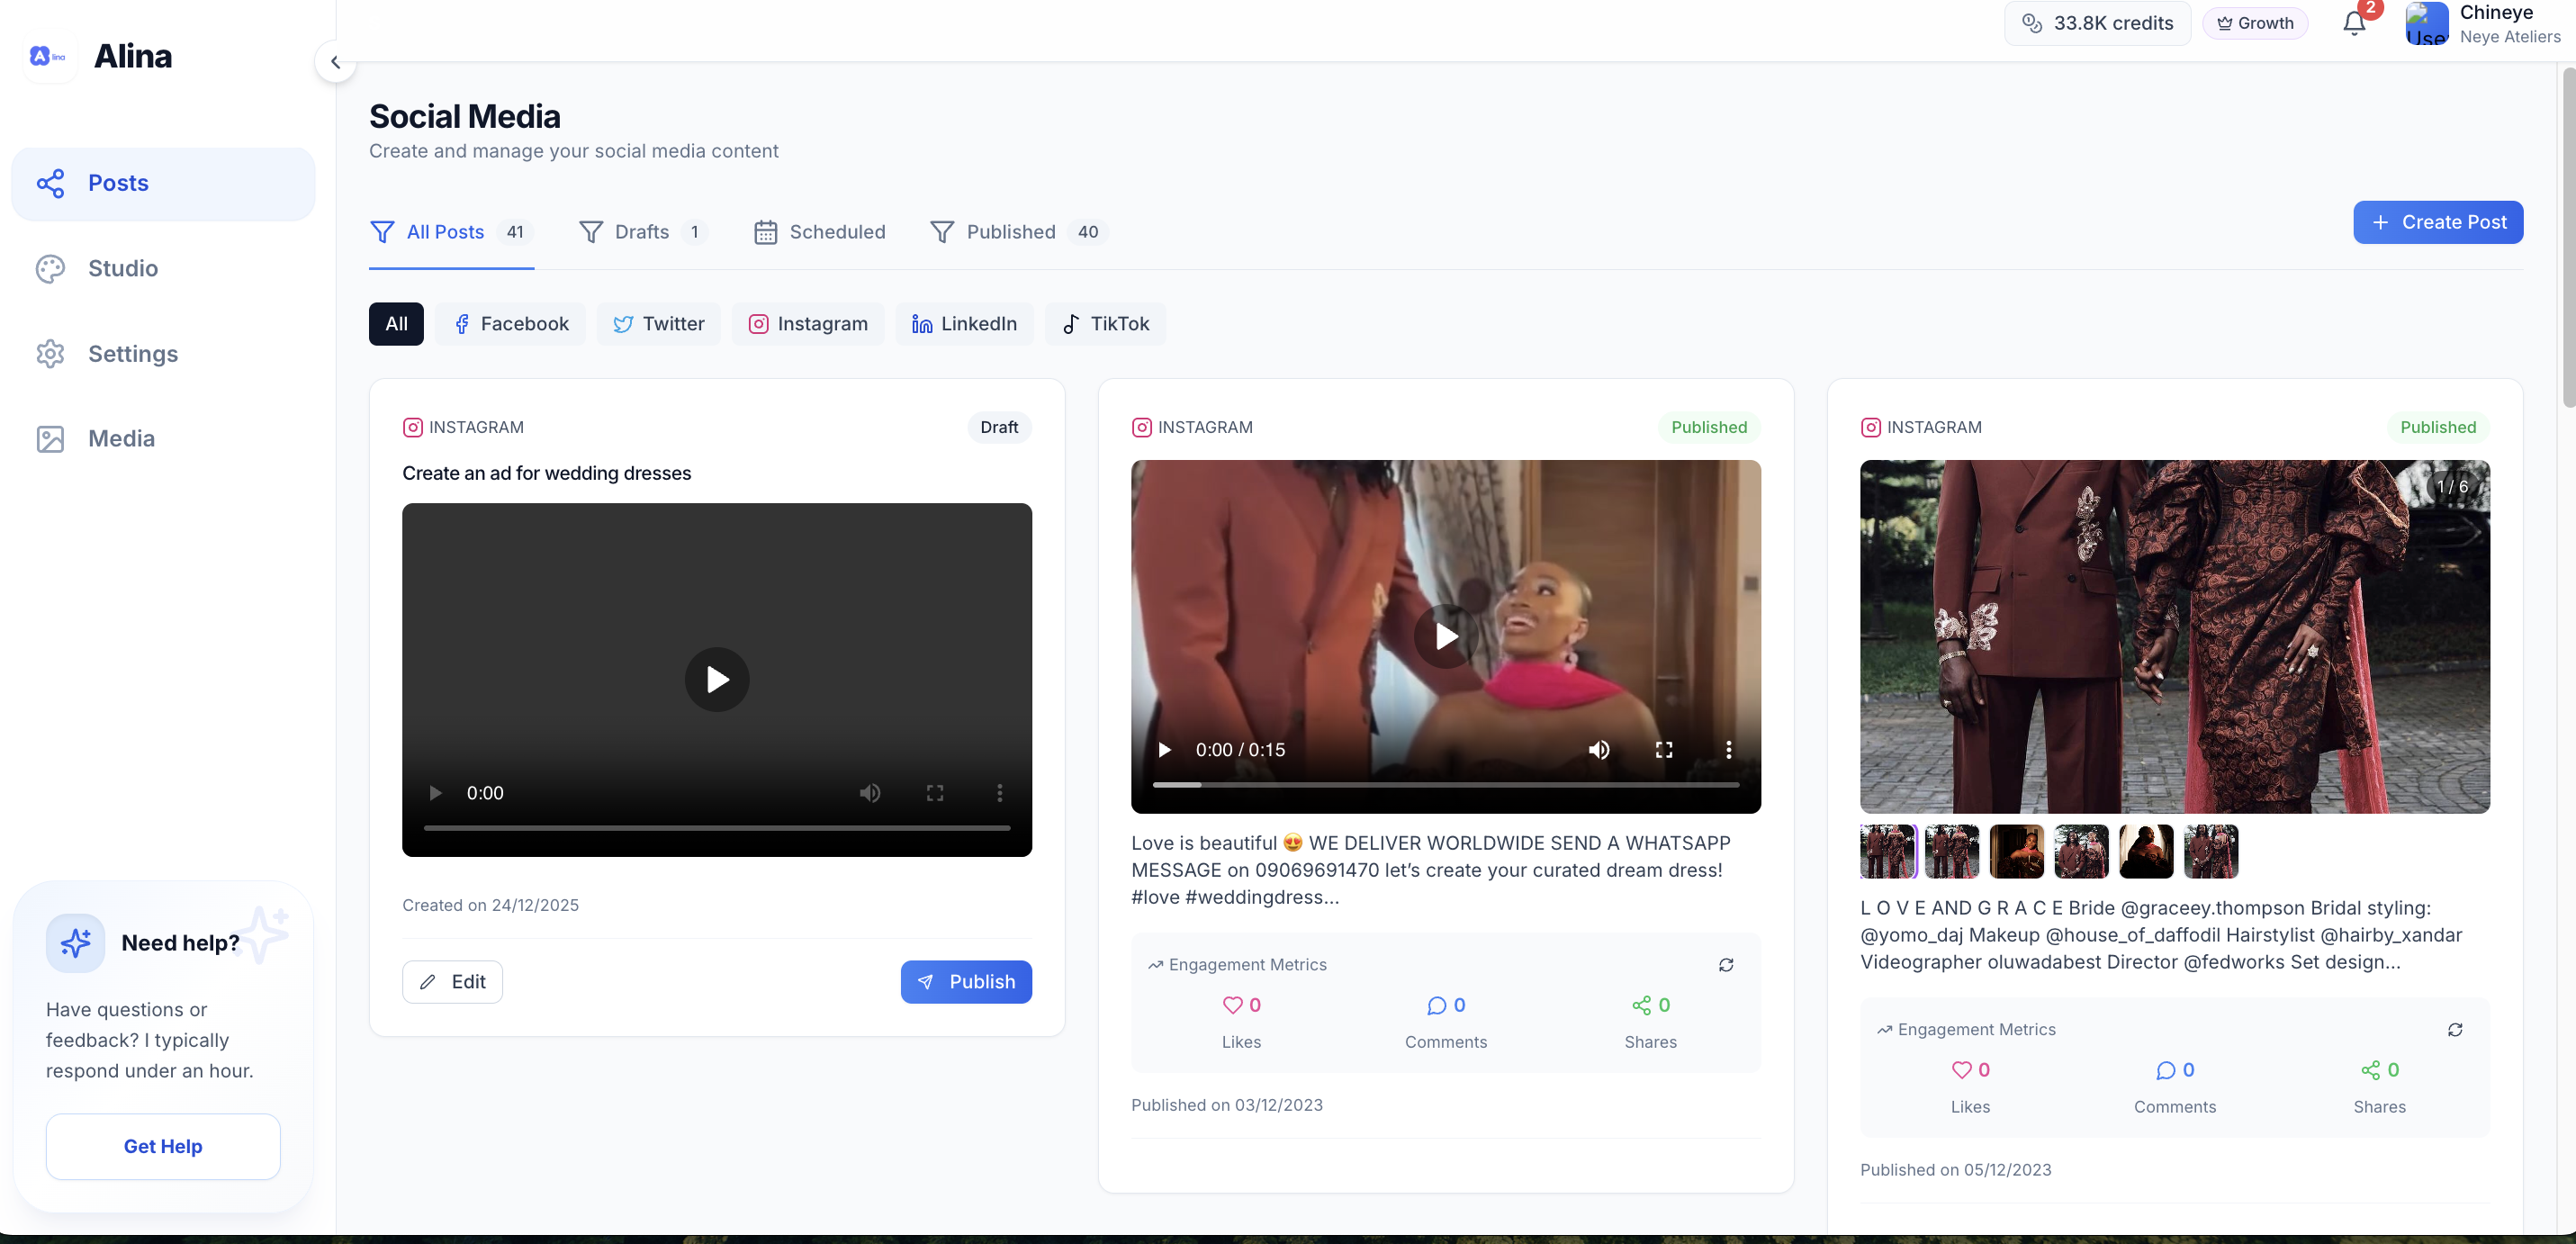Image resolution: width=2576 pixels, height=1244 pixels.
Task: Refresh engagement metrics on the published video post
Action: (1727, 964)
